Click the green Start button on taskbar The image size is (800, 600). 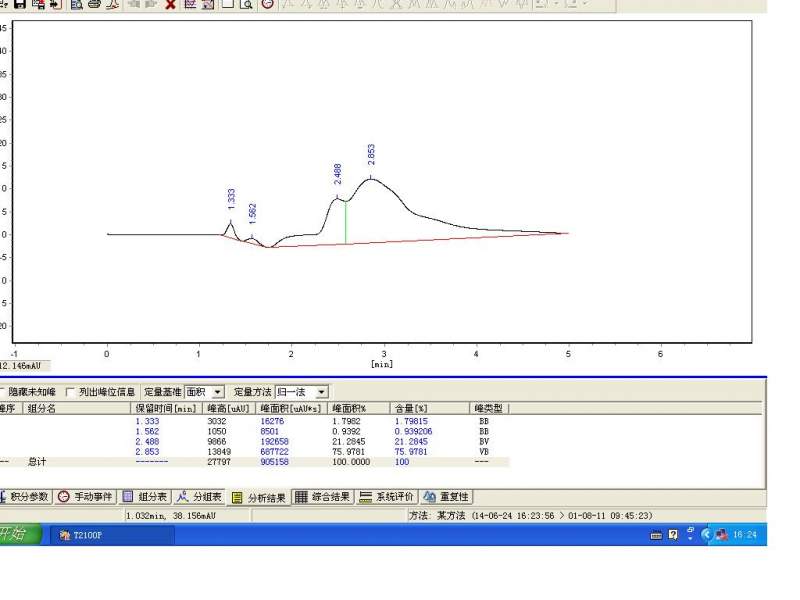19,534
